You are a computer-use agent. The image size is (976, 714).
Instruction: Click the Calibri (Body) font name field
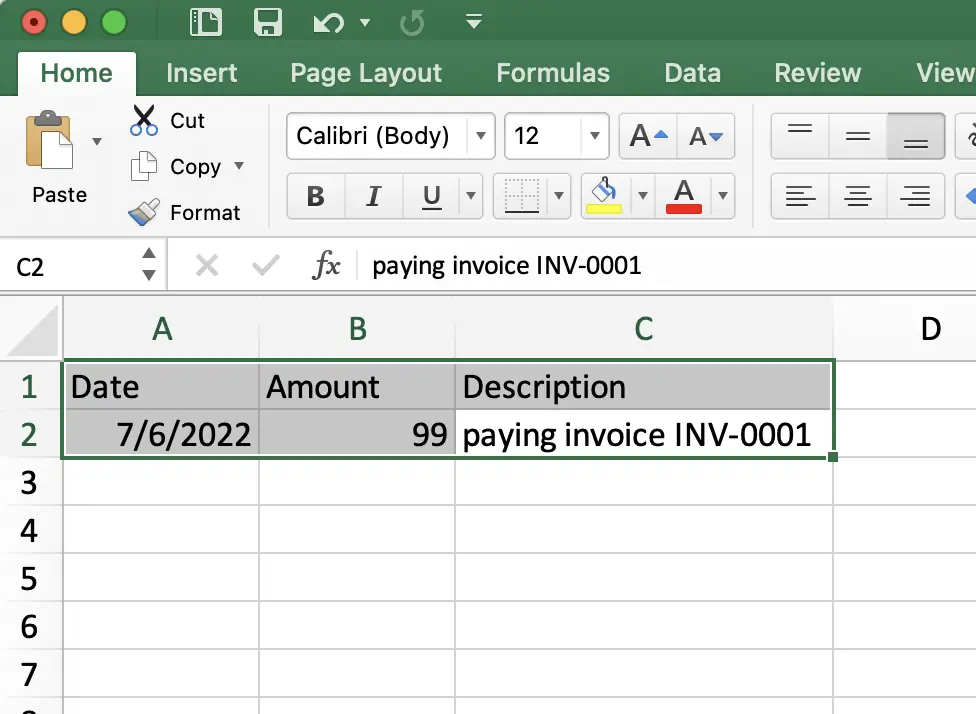pos(377,136)
